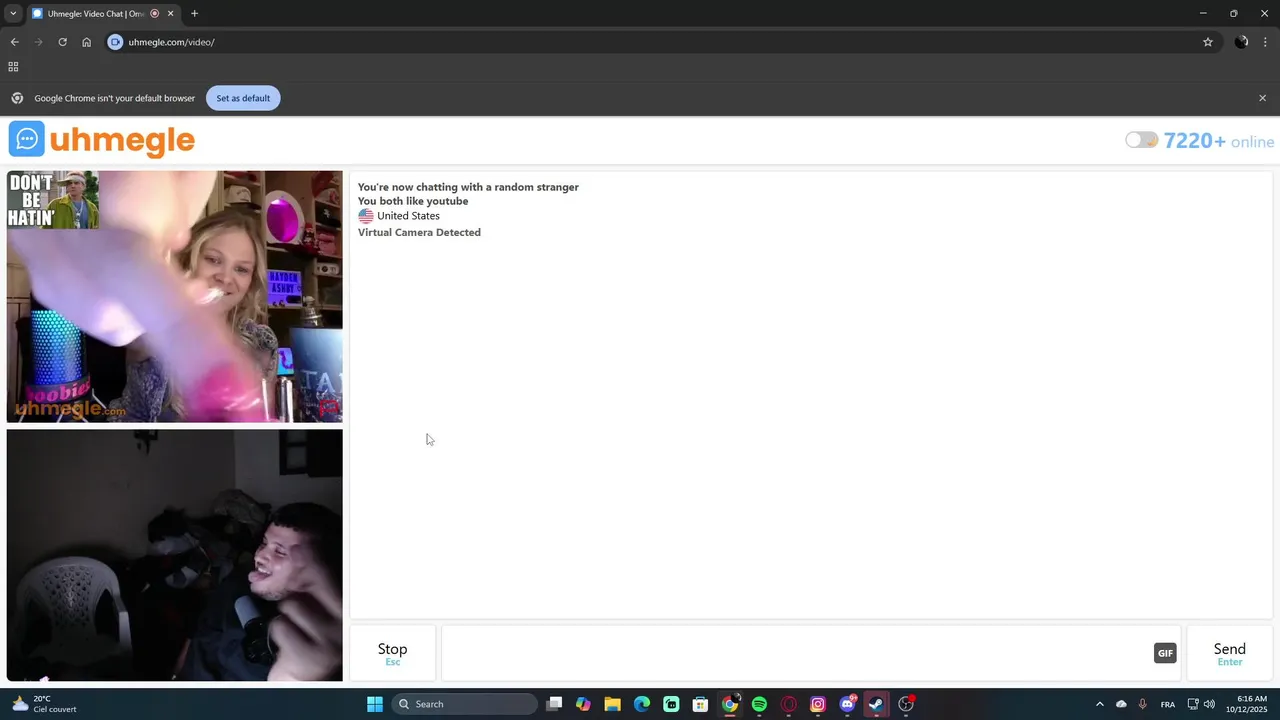Open Instagram from the taskbar
This screenshot has height=720, width=1280.
click(x=818, y=704)
